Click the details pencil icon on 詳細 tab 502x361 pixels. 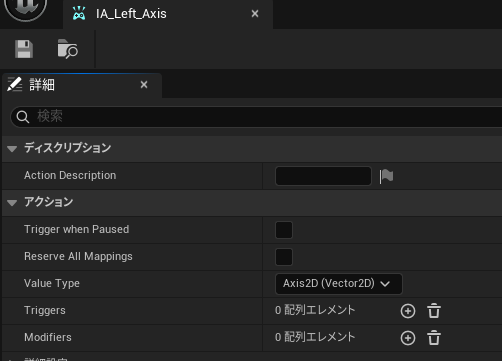point(14,84)
